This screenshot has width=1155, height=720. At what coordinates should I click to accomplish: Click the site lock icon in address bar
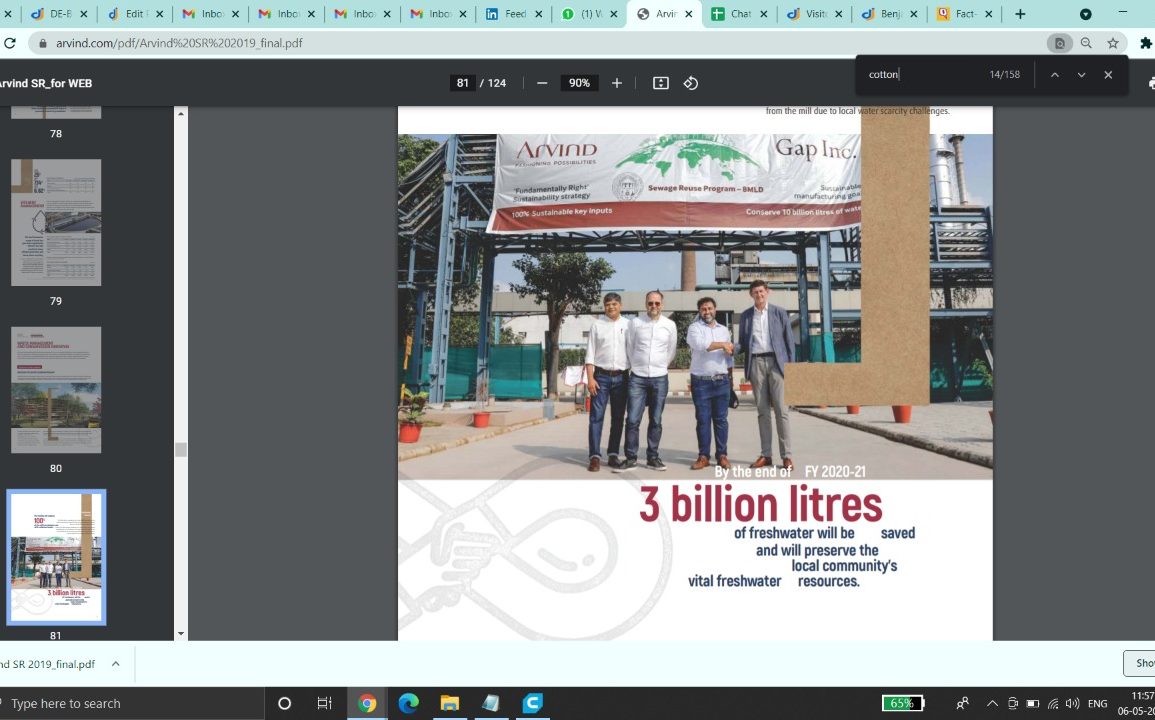point(43,43)
